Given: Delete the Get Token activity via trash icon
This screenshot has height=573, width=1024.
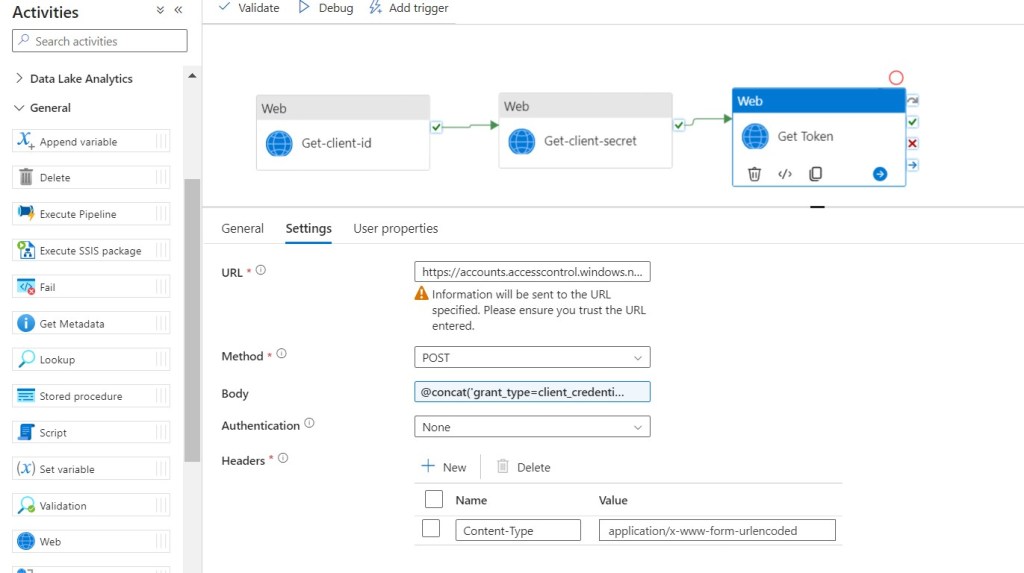Looking at the screenshot, I should (x=755, y=174).
